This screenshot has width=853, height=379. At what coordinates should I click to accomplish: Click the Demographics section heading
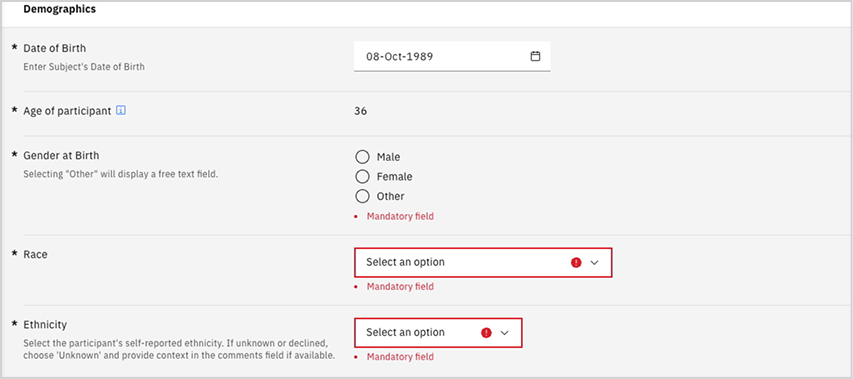click(x=60, y=9)
